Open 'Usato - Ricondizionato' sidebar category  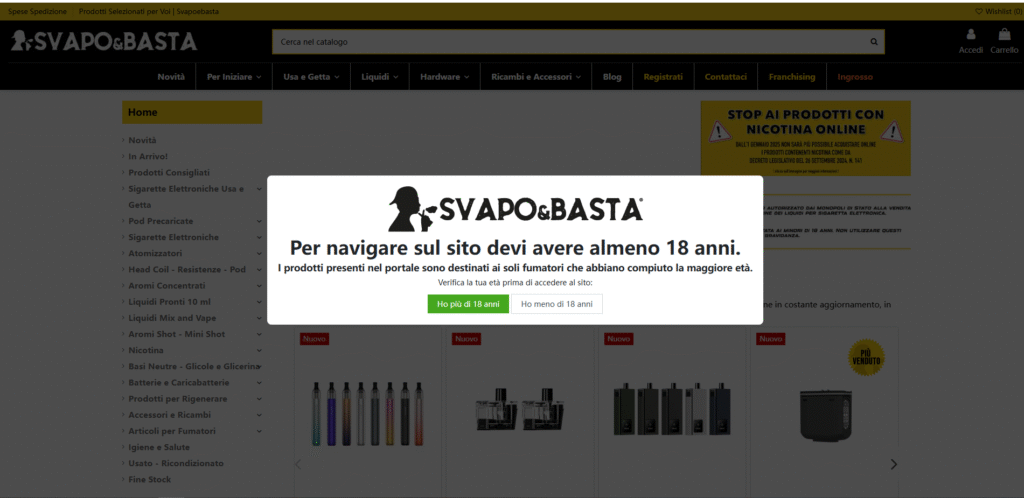pos(176,463)
